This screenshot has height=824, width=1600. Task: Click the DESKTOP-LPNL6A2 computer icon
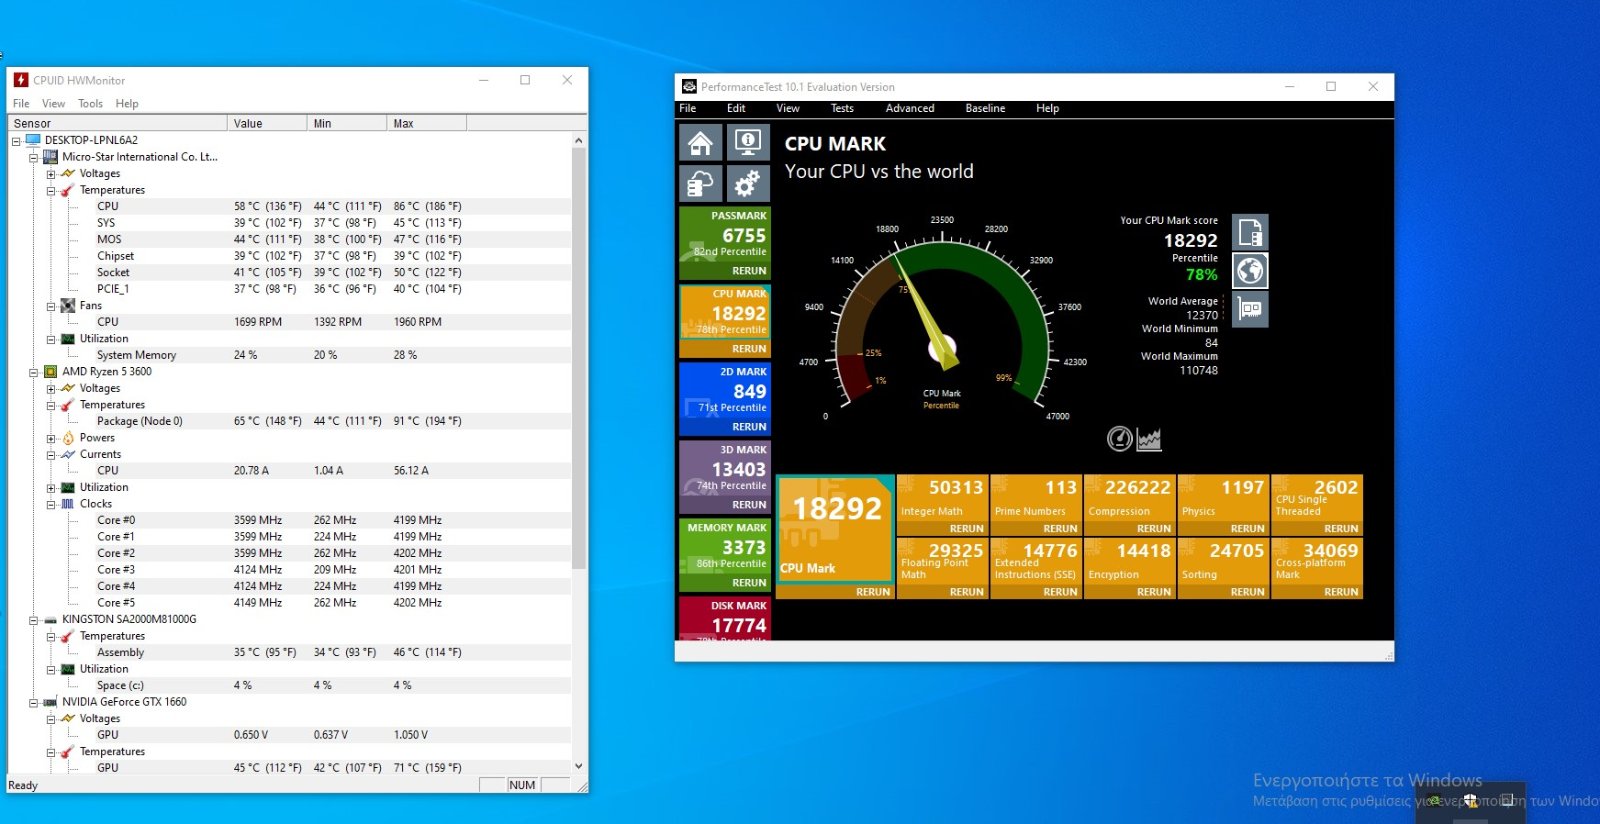[33, 140]
